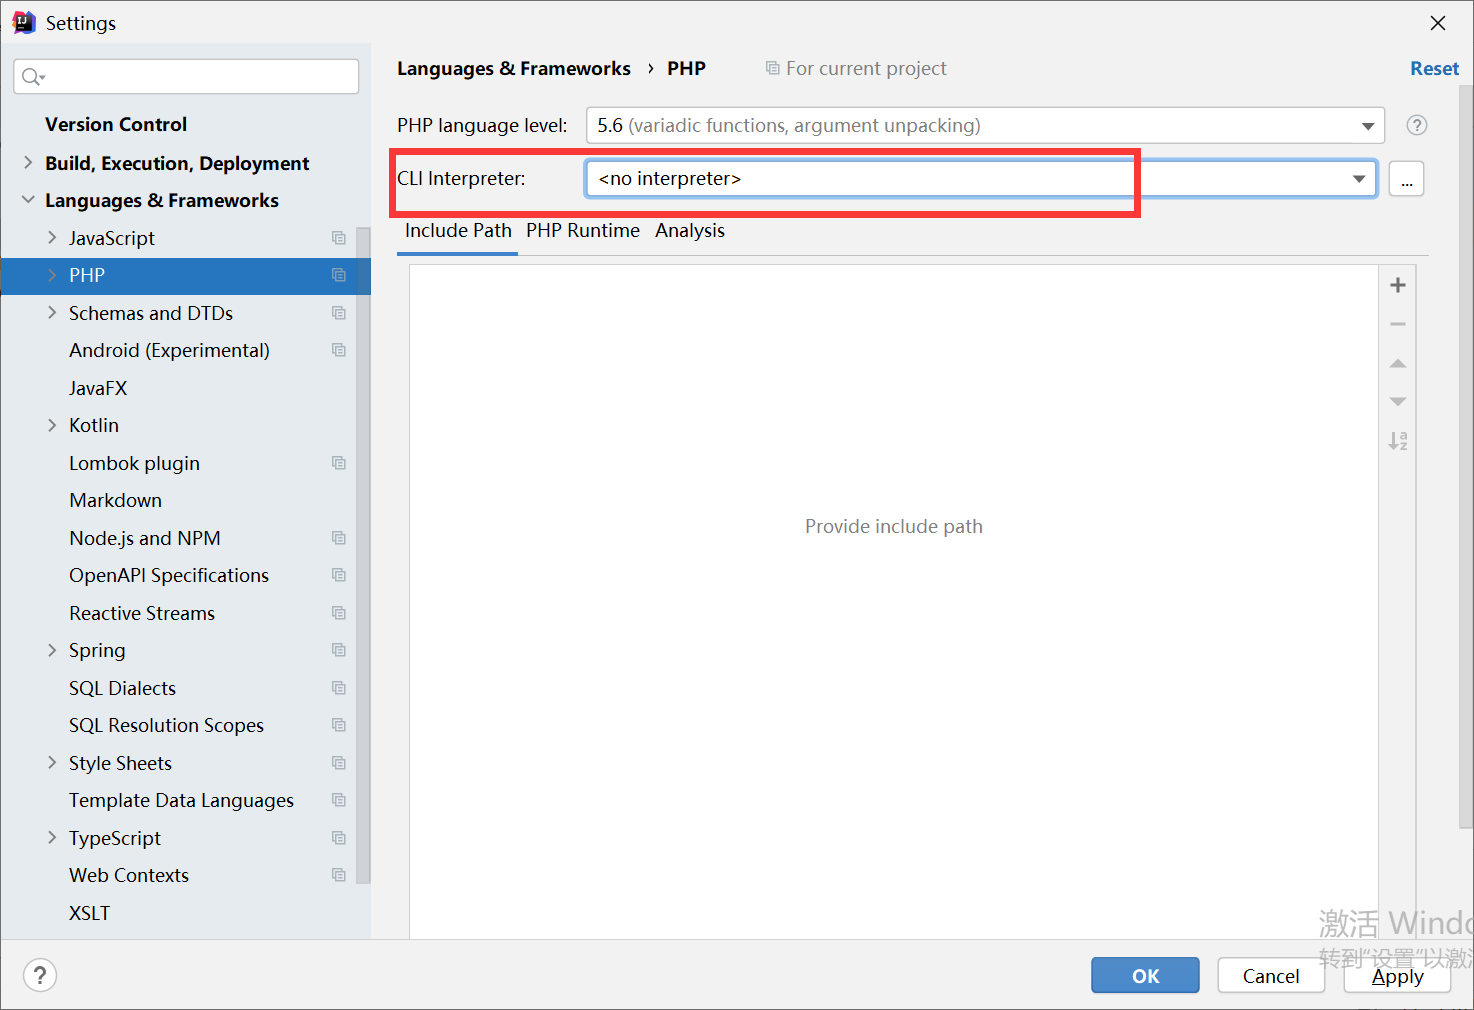Click the project-level icon beside Reactive Streams

[x=339, y=613]
